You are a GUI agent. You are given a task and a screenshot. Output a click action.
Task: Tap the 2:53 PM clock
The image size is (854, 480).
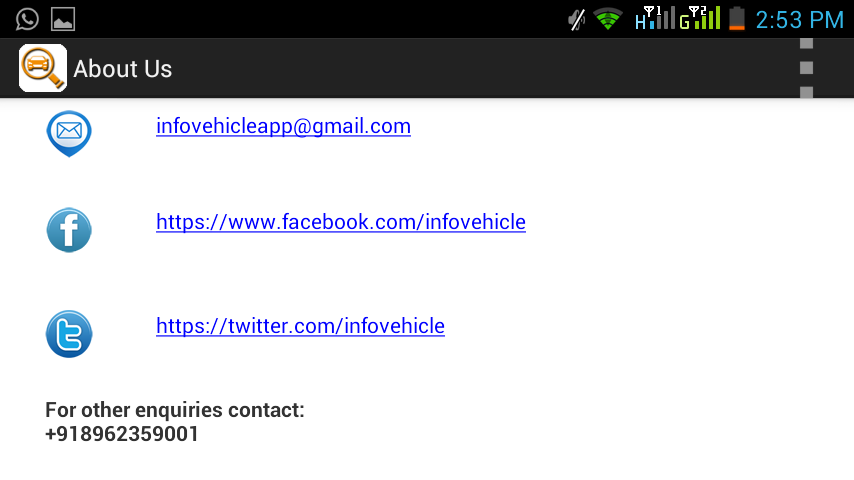coord(800,20)
